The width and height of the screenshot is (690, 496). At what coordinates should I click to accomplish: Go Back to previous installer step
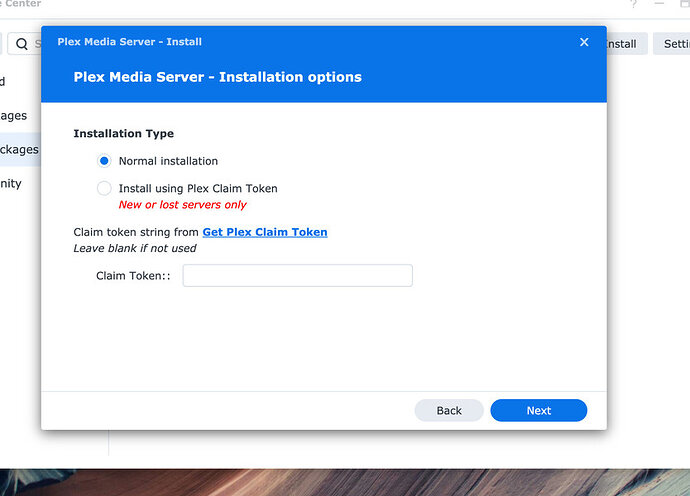(449, 410)
